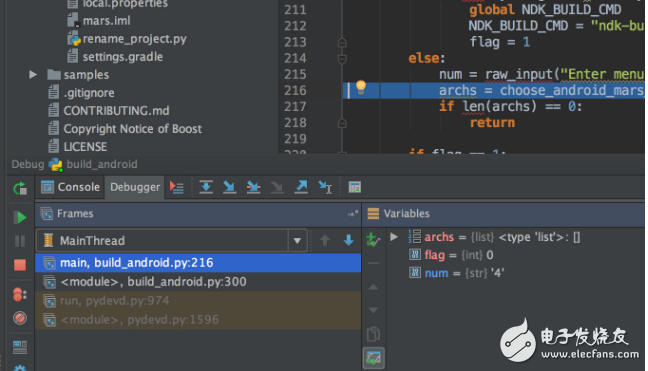Show execution point toolbar icon

click(x=177, y=188)
